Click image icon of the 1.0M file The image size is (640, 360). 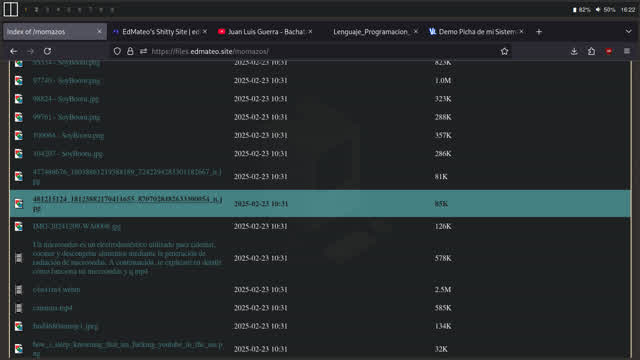pos(19,80)
